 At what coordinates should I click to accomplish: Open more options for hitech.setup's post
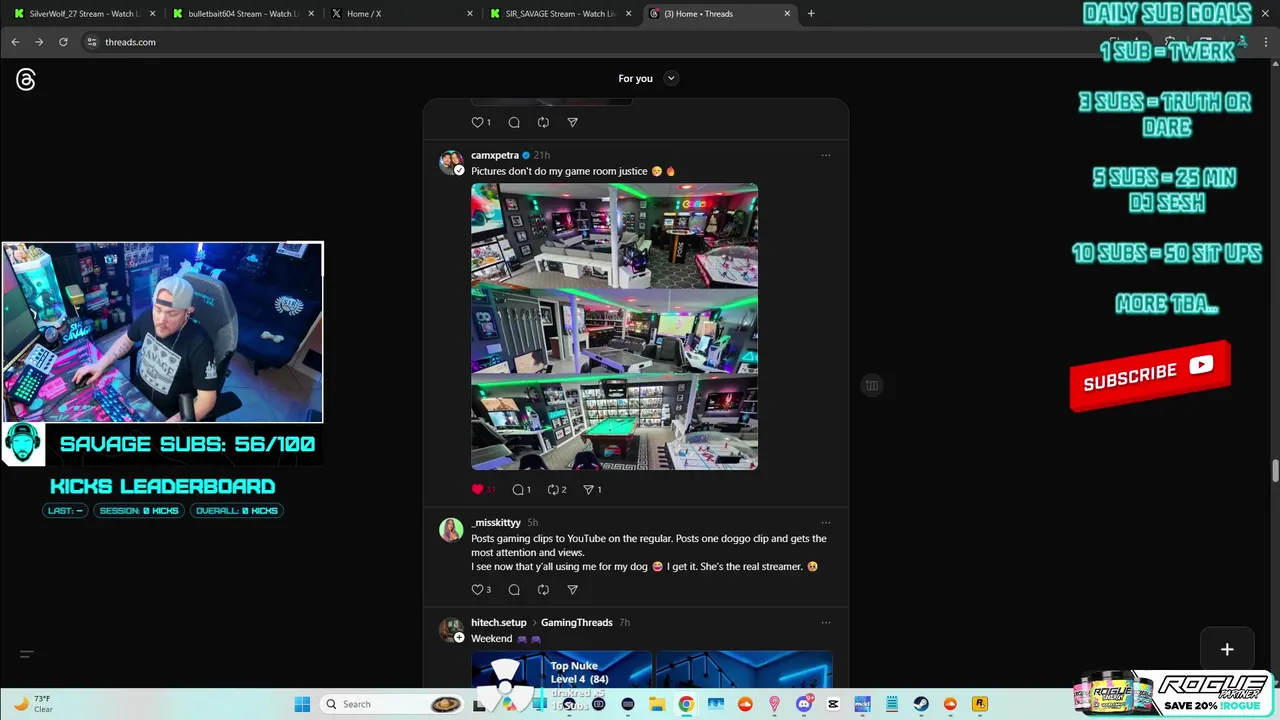pos(825,622)
